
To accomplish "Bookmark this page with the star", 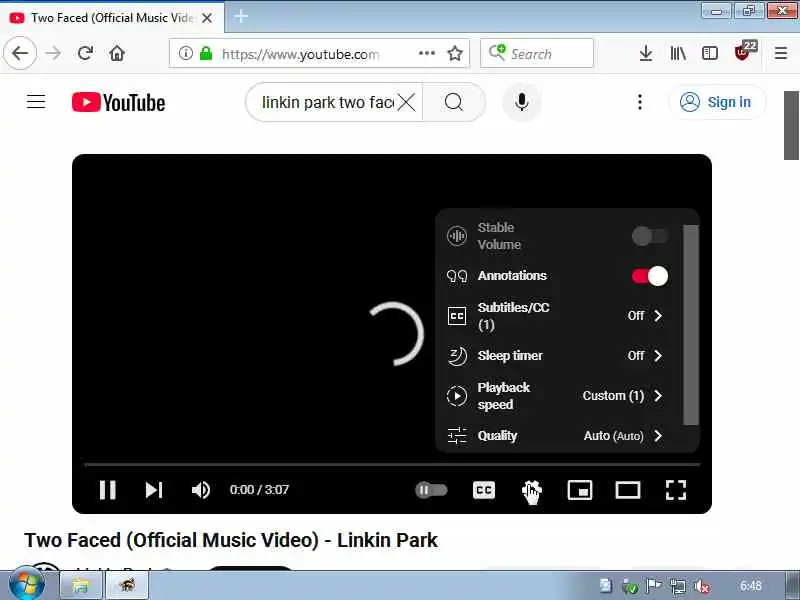I will click(455, 53).
